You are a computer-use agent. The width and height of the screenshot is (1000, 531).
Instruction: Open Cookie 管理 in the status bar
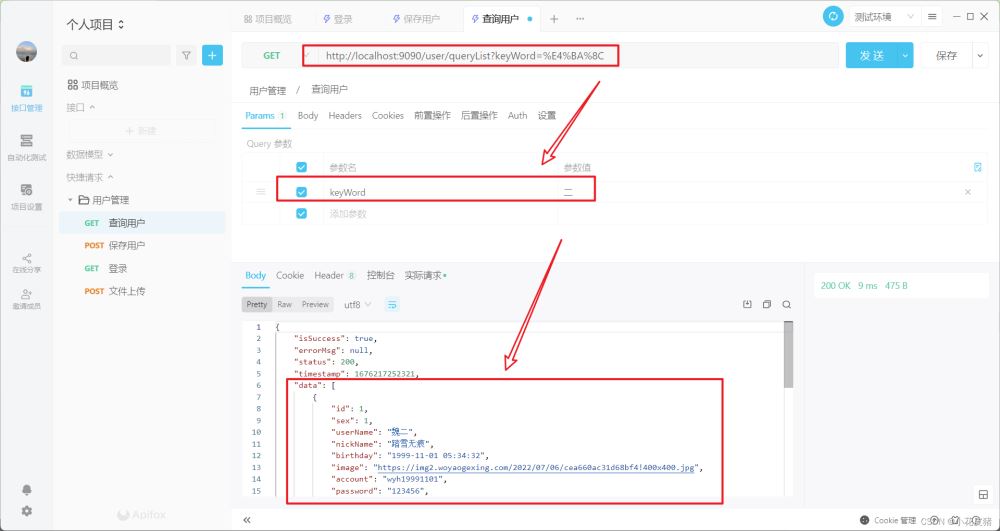tap(888, 520)
